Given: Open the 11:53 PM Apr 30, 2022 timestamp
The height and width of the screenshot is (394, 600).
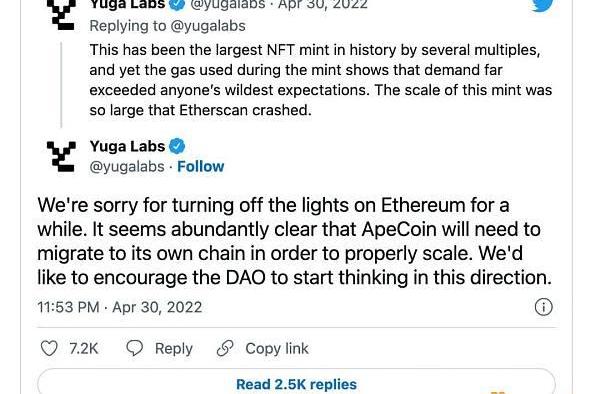Looking at the screenshot, I should [x=120, y=307].
